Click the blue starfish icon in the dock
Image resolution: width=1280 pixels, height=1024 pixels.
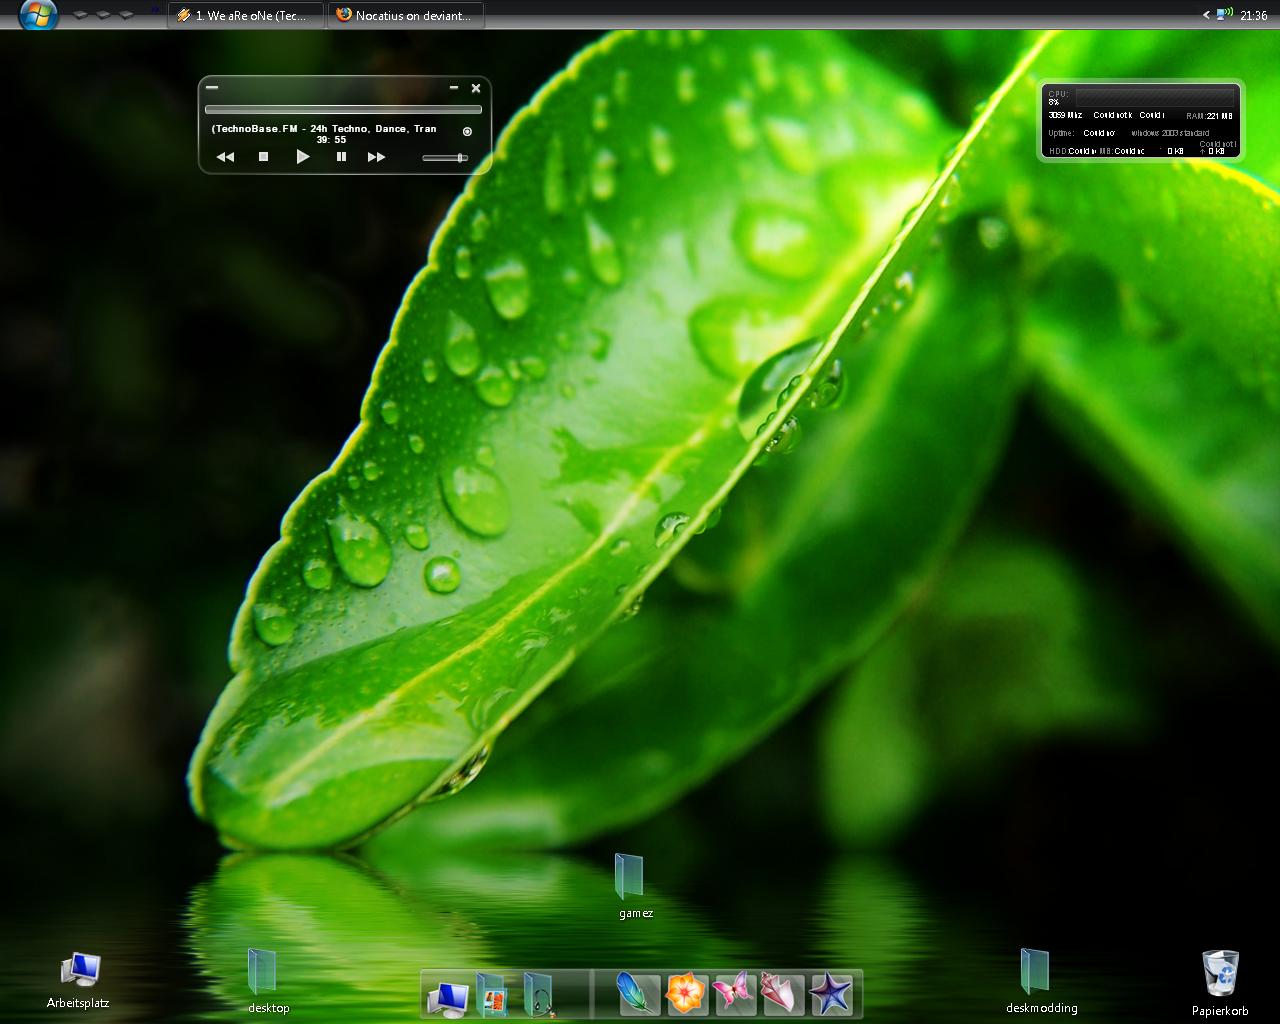[831, 994]
